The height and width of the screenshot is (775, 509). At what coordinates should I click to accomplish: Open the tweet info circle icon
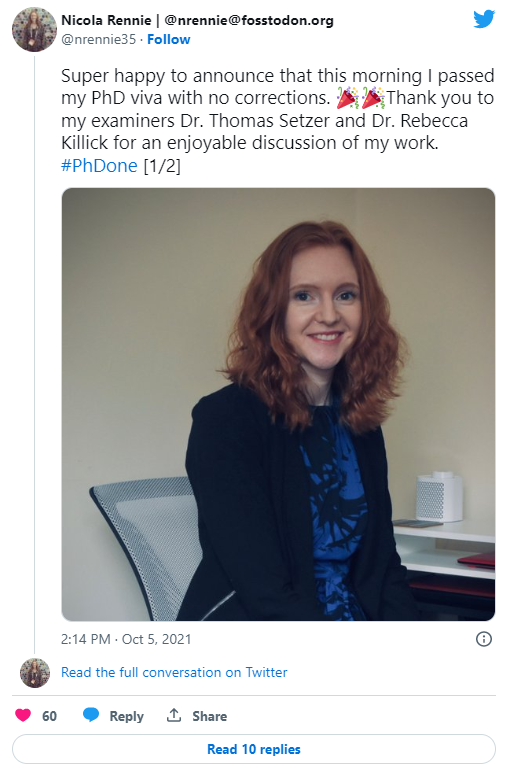[x=483, y=639]
